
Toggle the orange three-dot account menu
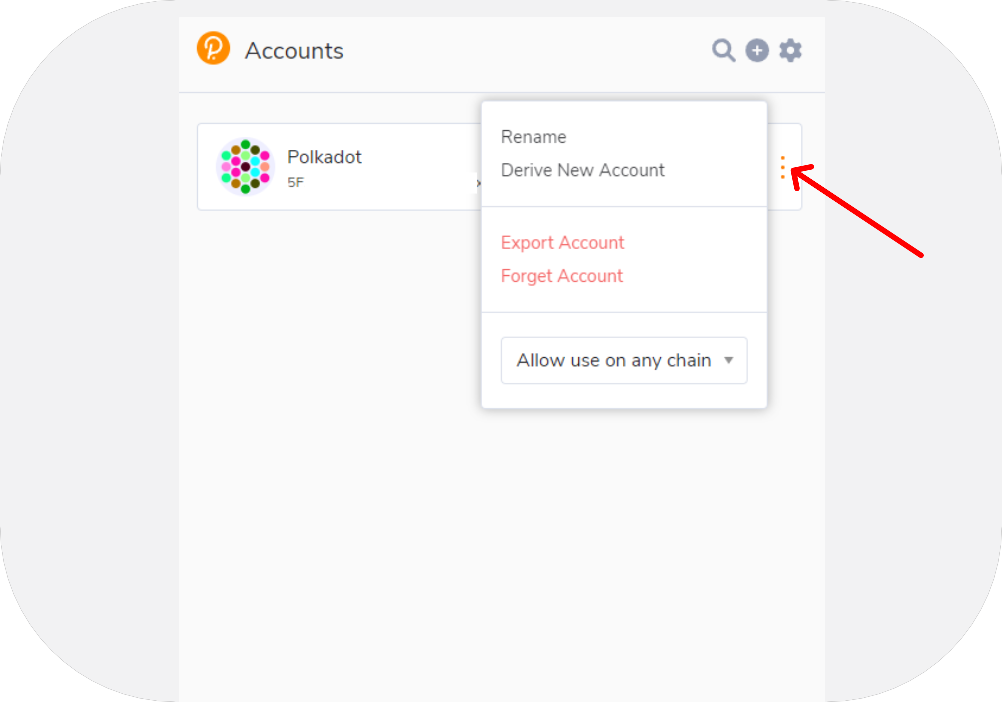[x=783, y=167]
